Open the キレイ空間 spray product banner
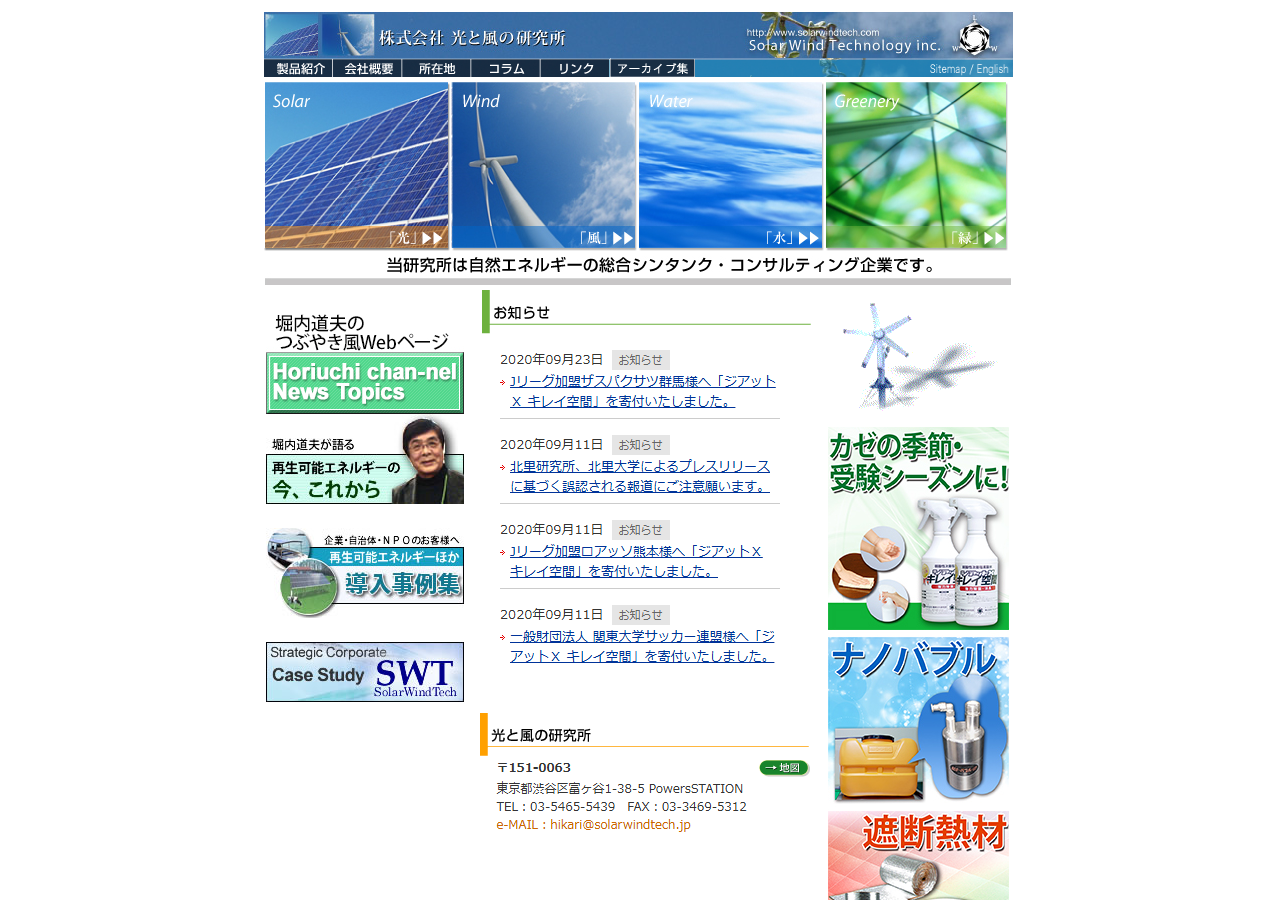1280x900 pixels. [918, 528]
